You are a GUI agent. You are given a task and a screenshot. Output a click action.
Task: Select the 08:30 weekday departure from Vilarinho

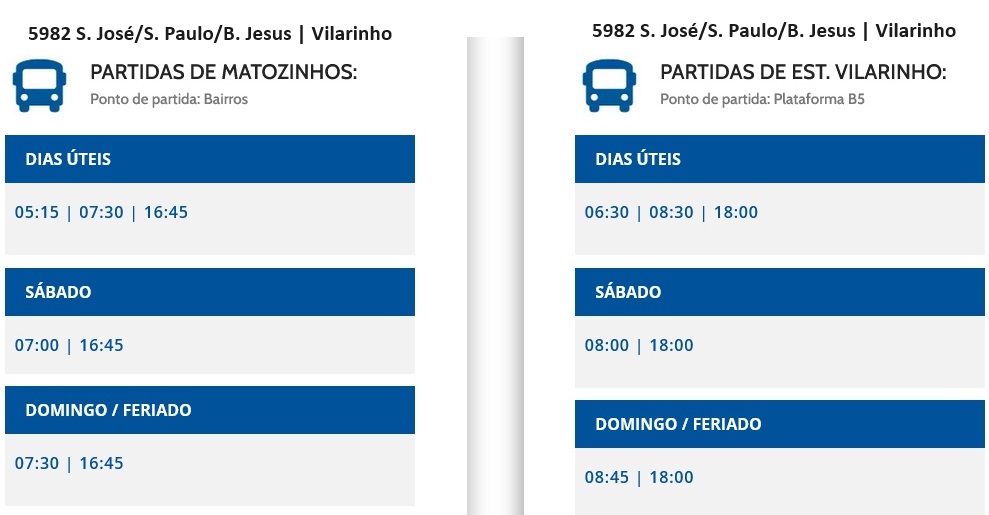[x=671, y=212]
